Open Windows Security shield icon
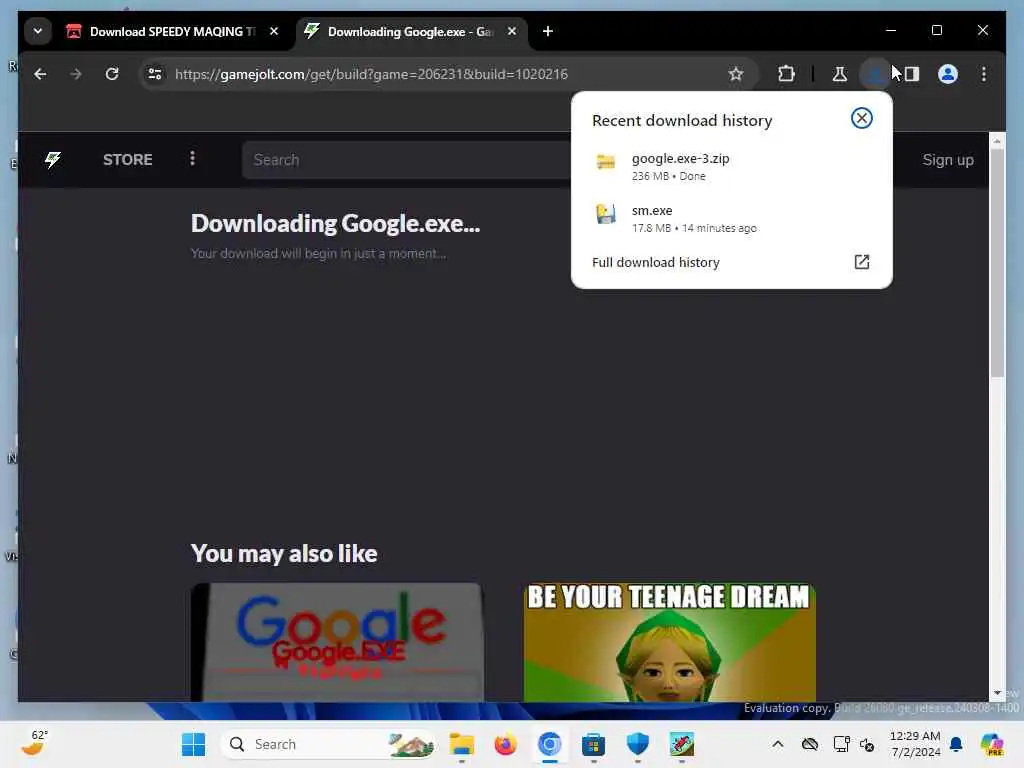The image size is (1024, 768). click(637, 744)
